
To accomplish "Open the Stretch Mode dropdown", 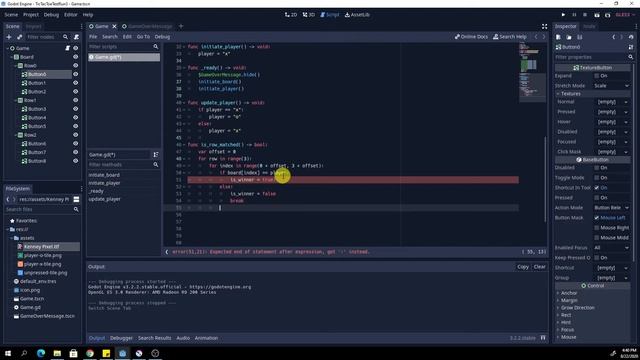I will pos(611,86).
